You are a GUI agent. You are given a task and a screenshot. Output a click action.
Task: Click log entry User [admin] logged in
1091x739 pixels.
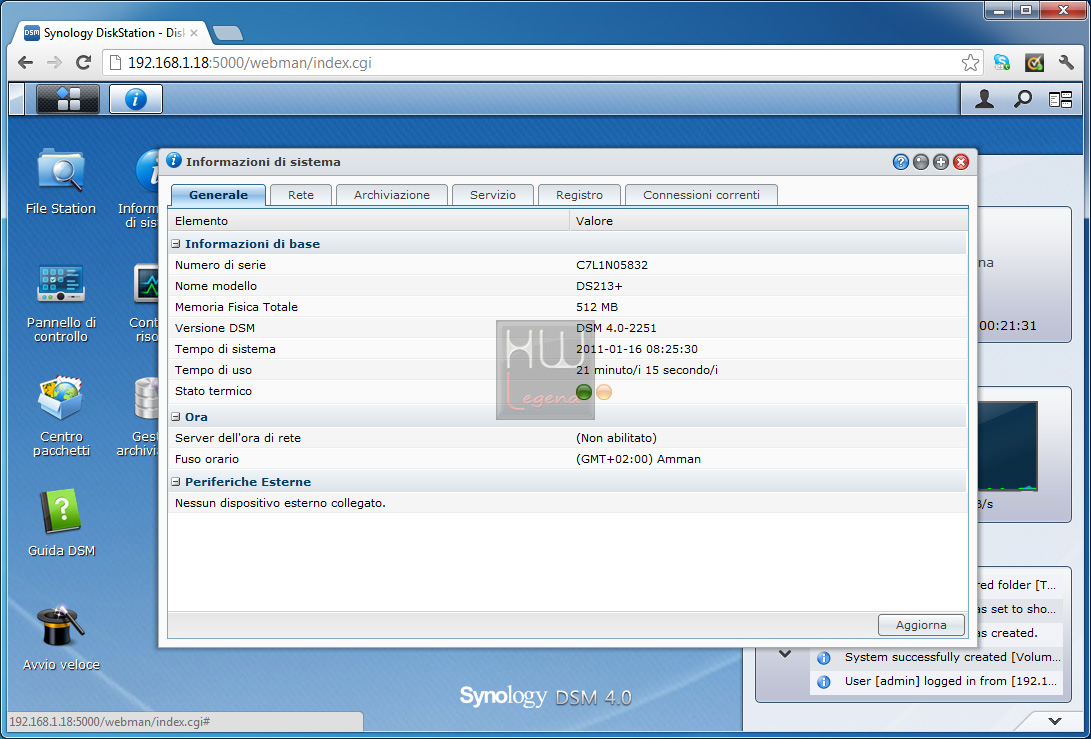(937, 681)
